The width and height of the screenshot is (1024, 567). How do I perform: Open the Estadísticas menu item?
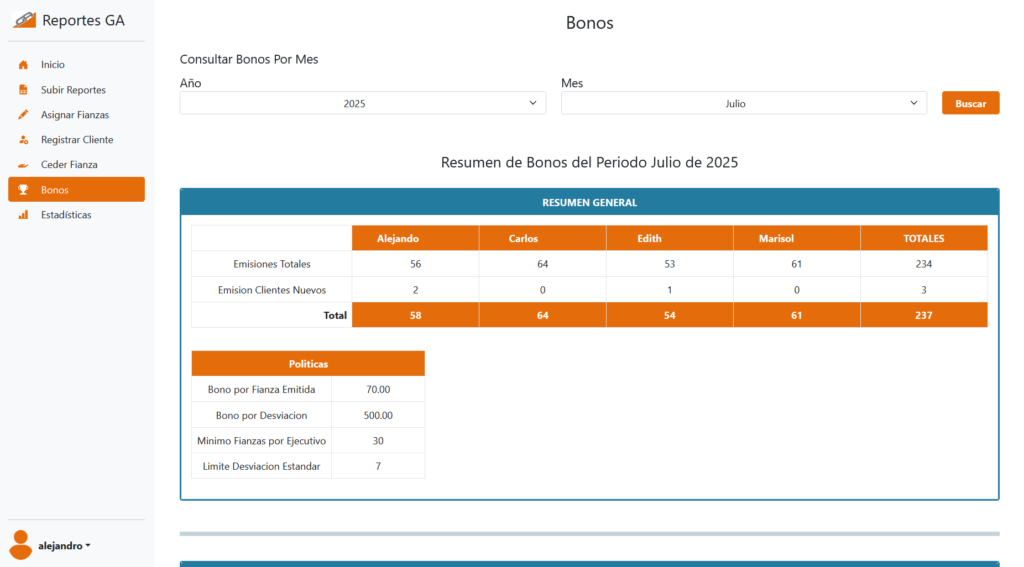(x=66, y=215)
